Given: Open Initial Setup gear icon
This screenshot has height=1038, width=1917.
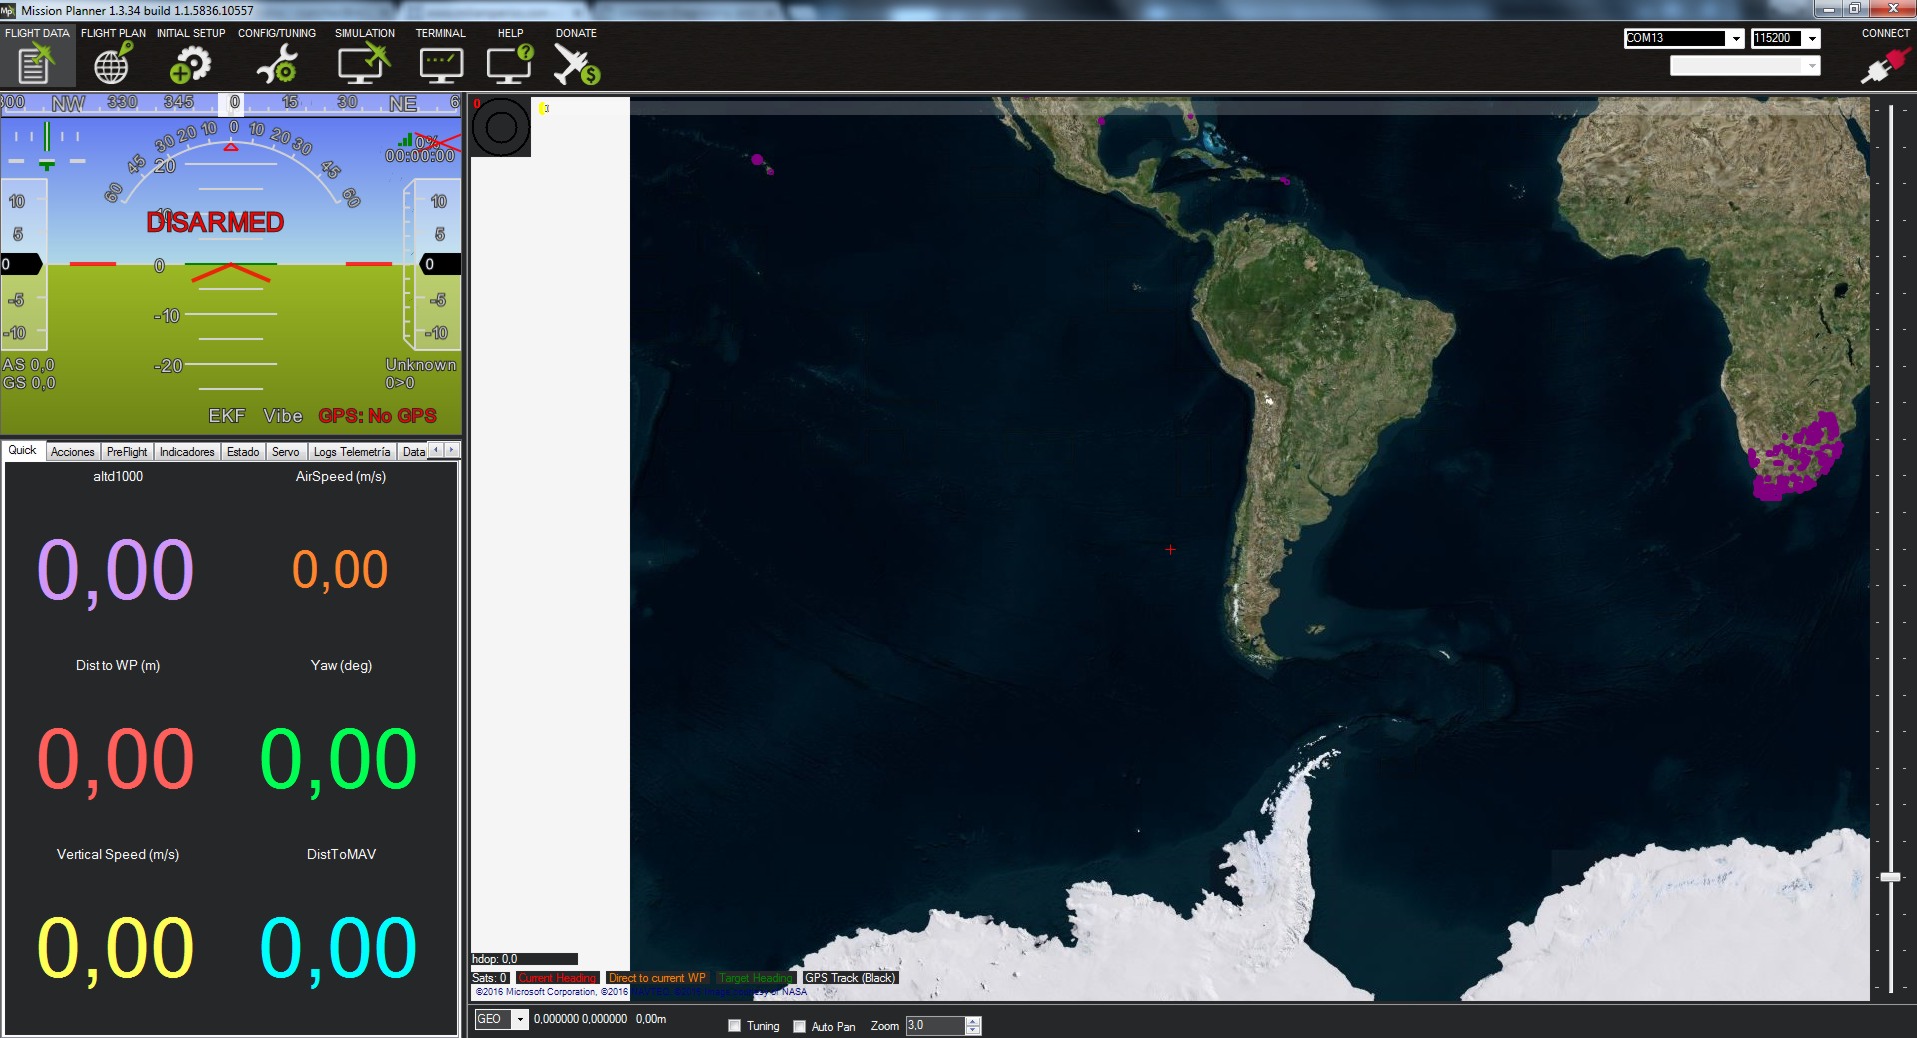Looking at the screenshot, I should click(190, 64).
